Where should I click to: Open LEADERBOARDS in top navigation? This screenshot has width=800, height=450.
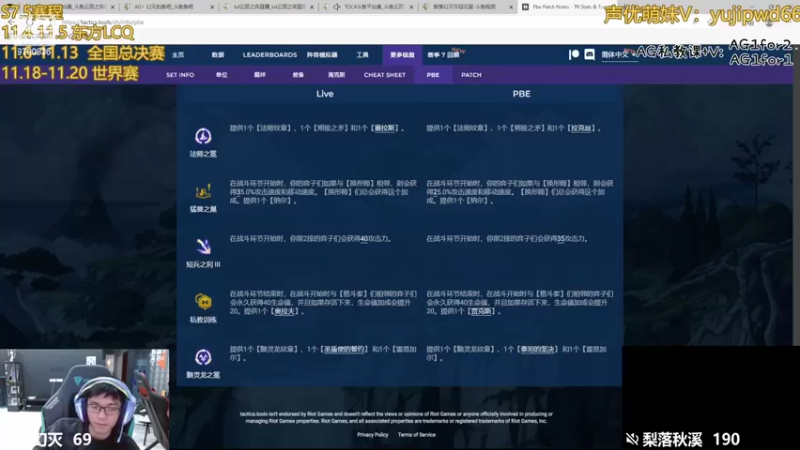269,55
